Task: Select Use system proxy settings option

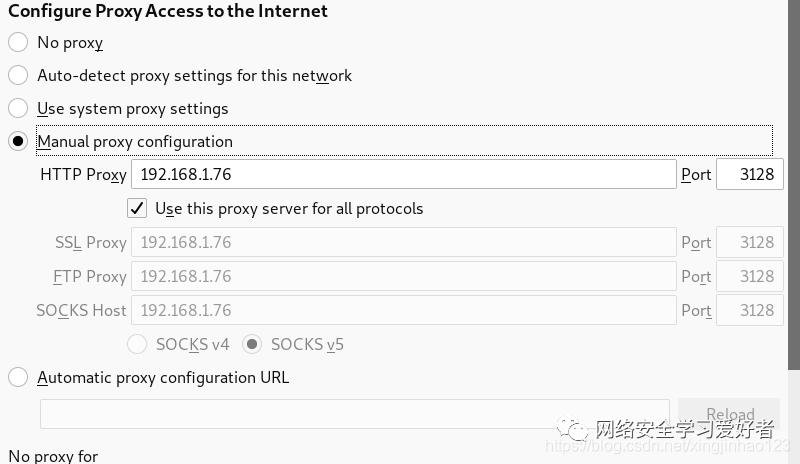Action: click(18, 108)
